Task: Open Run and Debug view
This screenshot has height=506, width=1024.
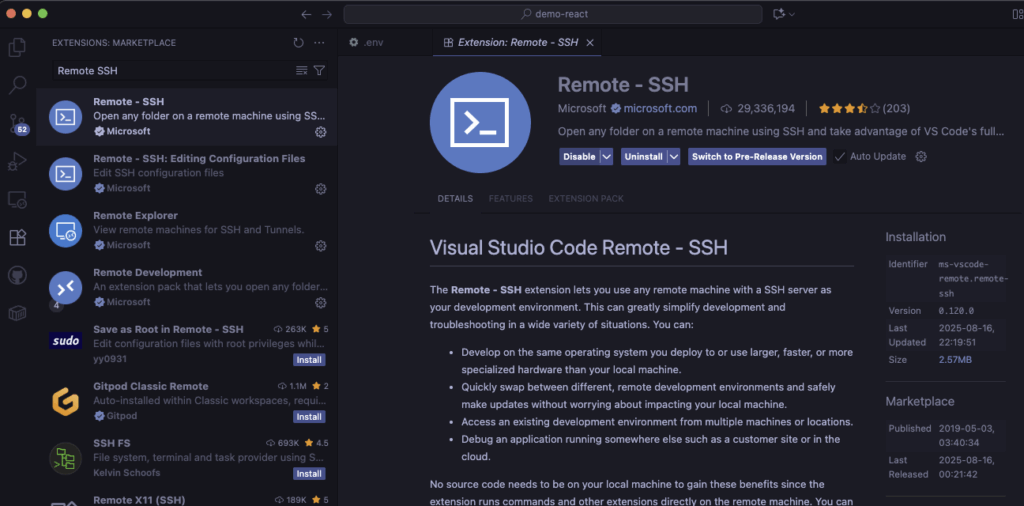Action: (17, 161)
